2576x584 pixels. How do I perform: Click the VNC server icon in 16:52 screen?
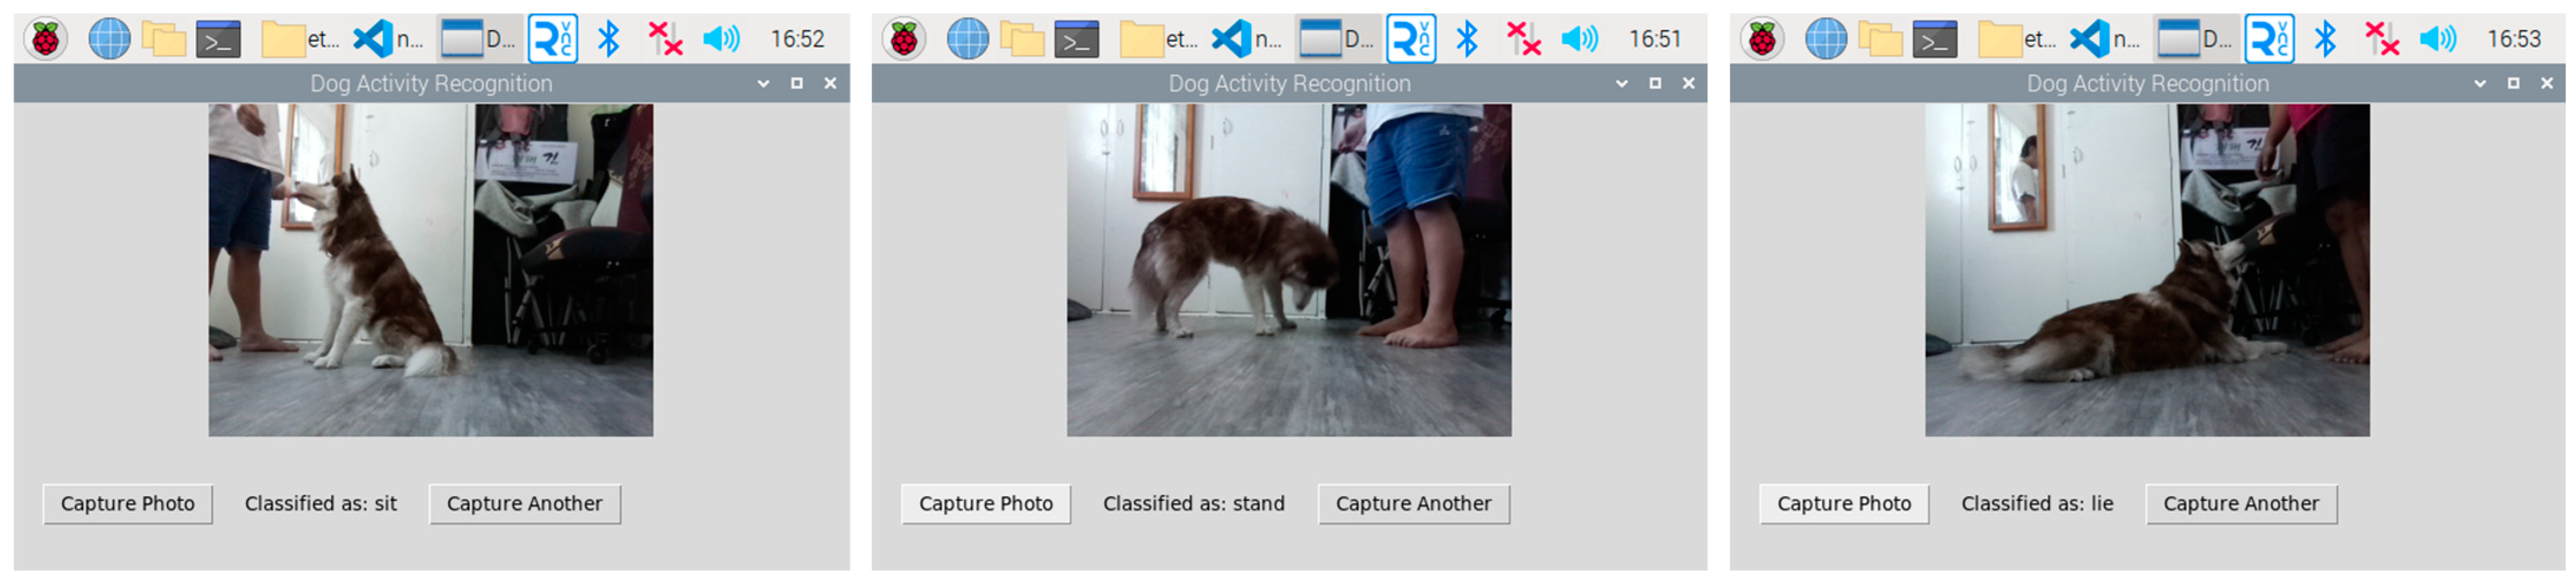pos(552,40)
